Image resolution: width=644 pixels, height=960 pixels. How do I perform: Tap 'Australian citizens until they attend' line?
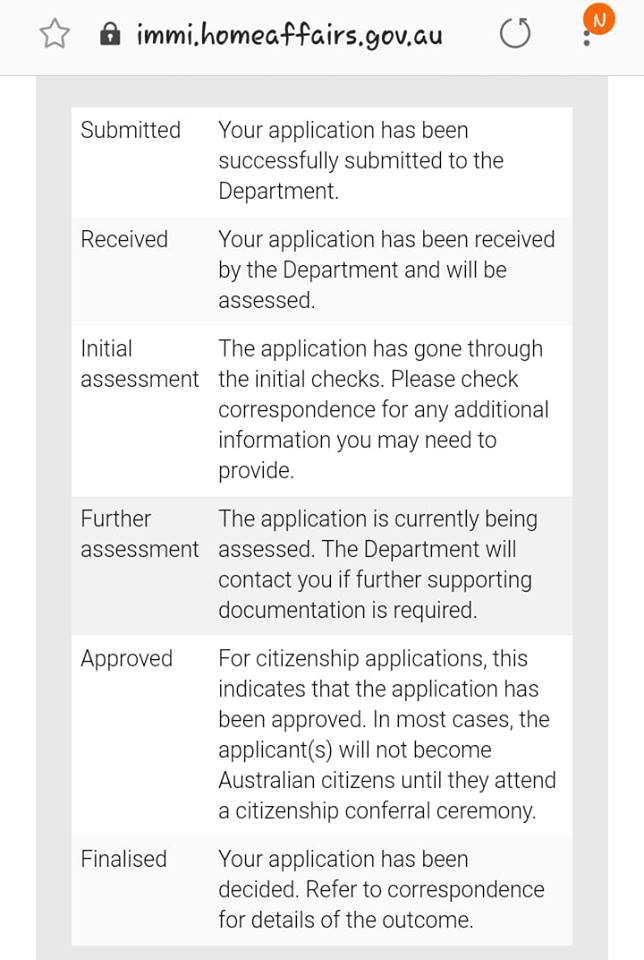pos(387,780)
